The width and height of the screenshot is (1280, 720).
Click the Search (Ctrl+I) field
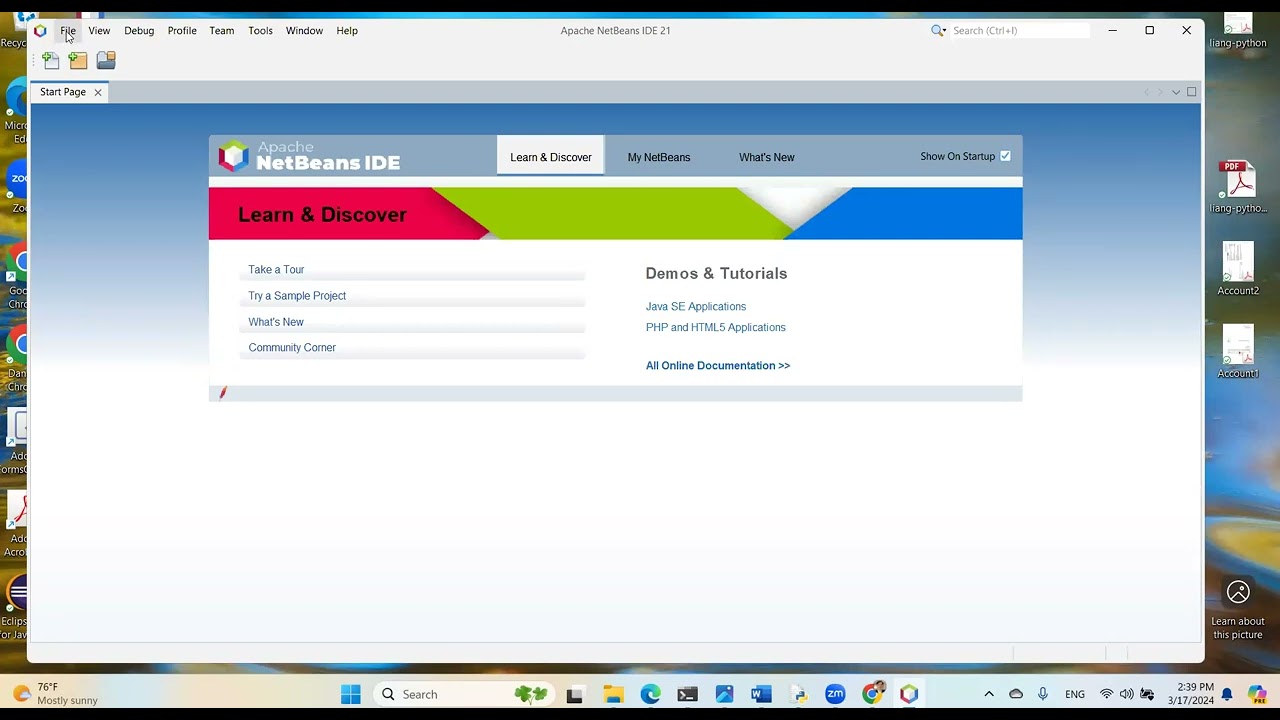click(1019, 31)
